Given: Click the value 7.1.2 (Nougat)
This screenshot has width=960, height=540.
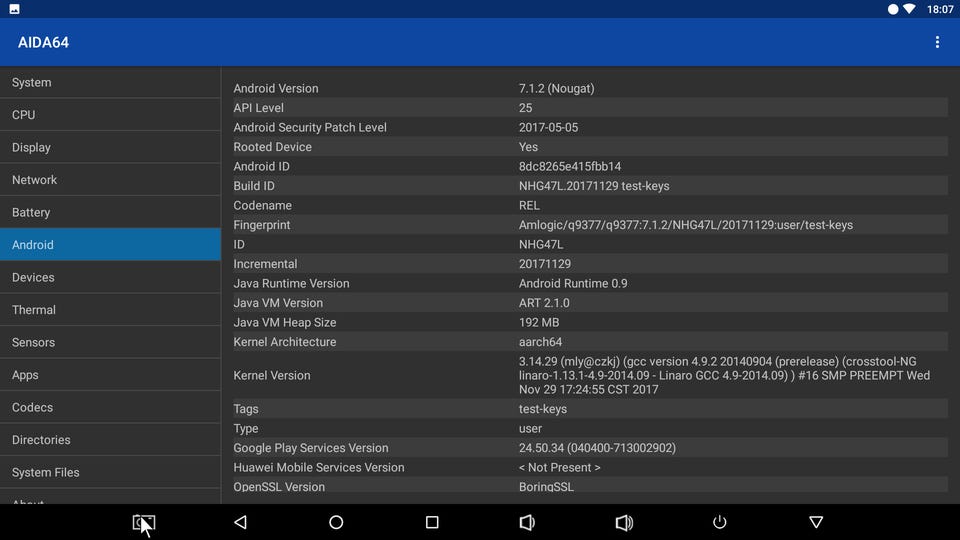Looking at the screenshot, I should click(x=557, y=88).
